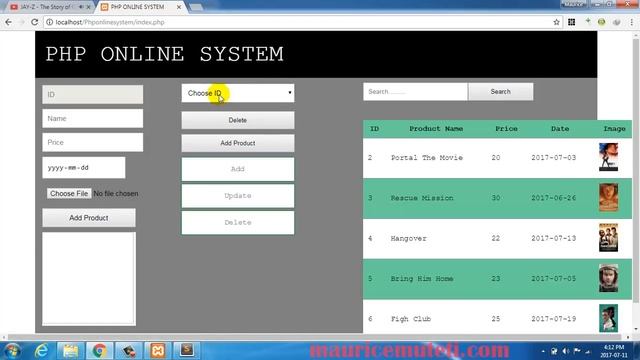Click the Date column header

[560, 129]
